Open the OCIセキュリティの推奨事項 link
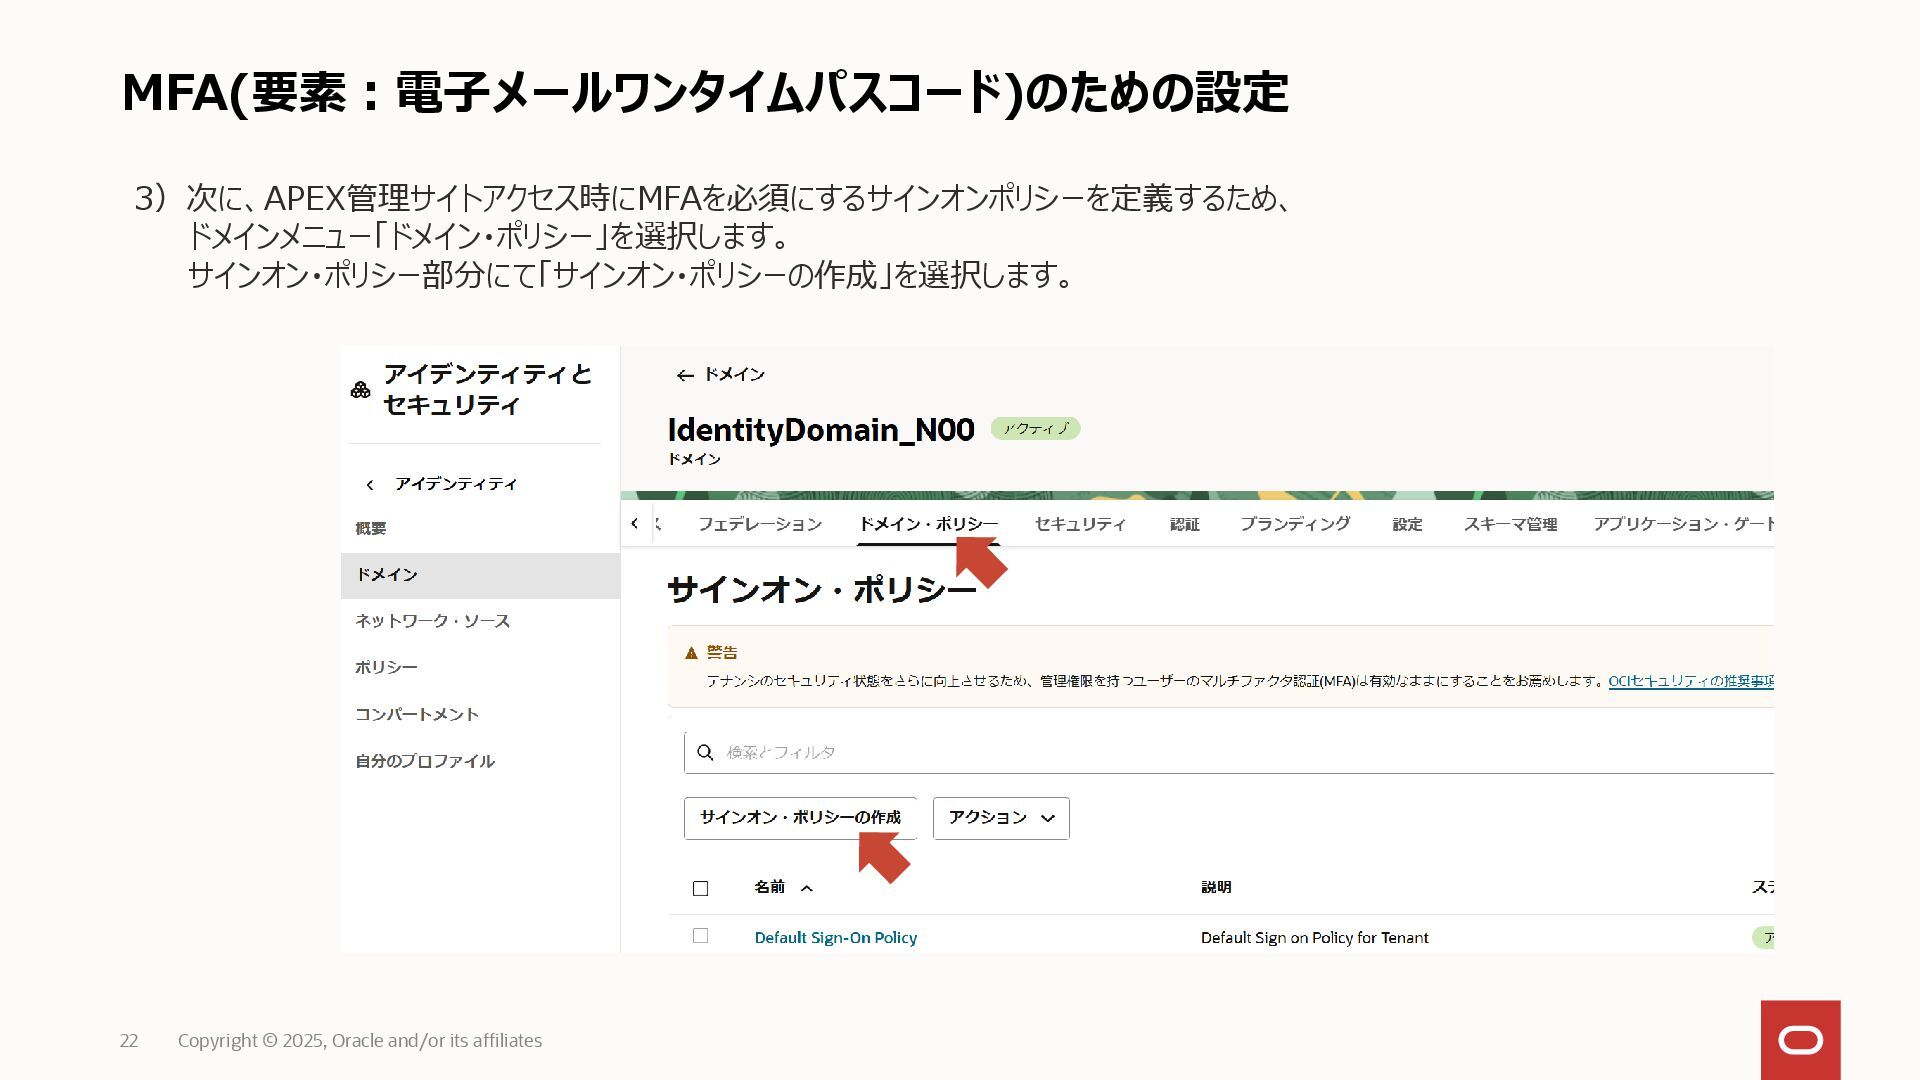This screenshot has height=1080, width=1920. (1691, 681)
